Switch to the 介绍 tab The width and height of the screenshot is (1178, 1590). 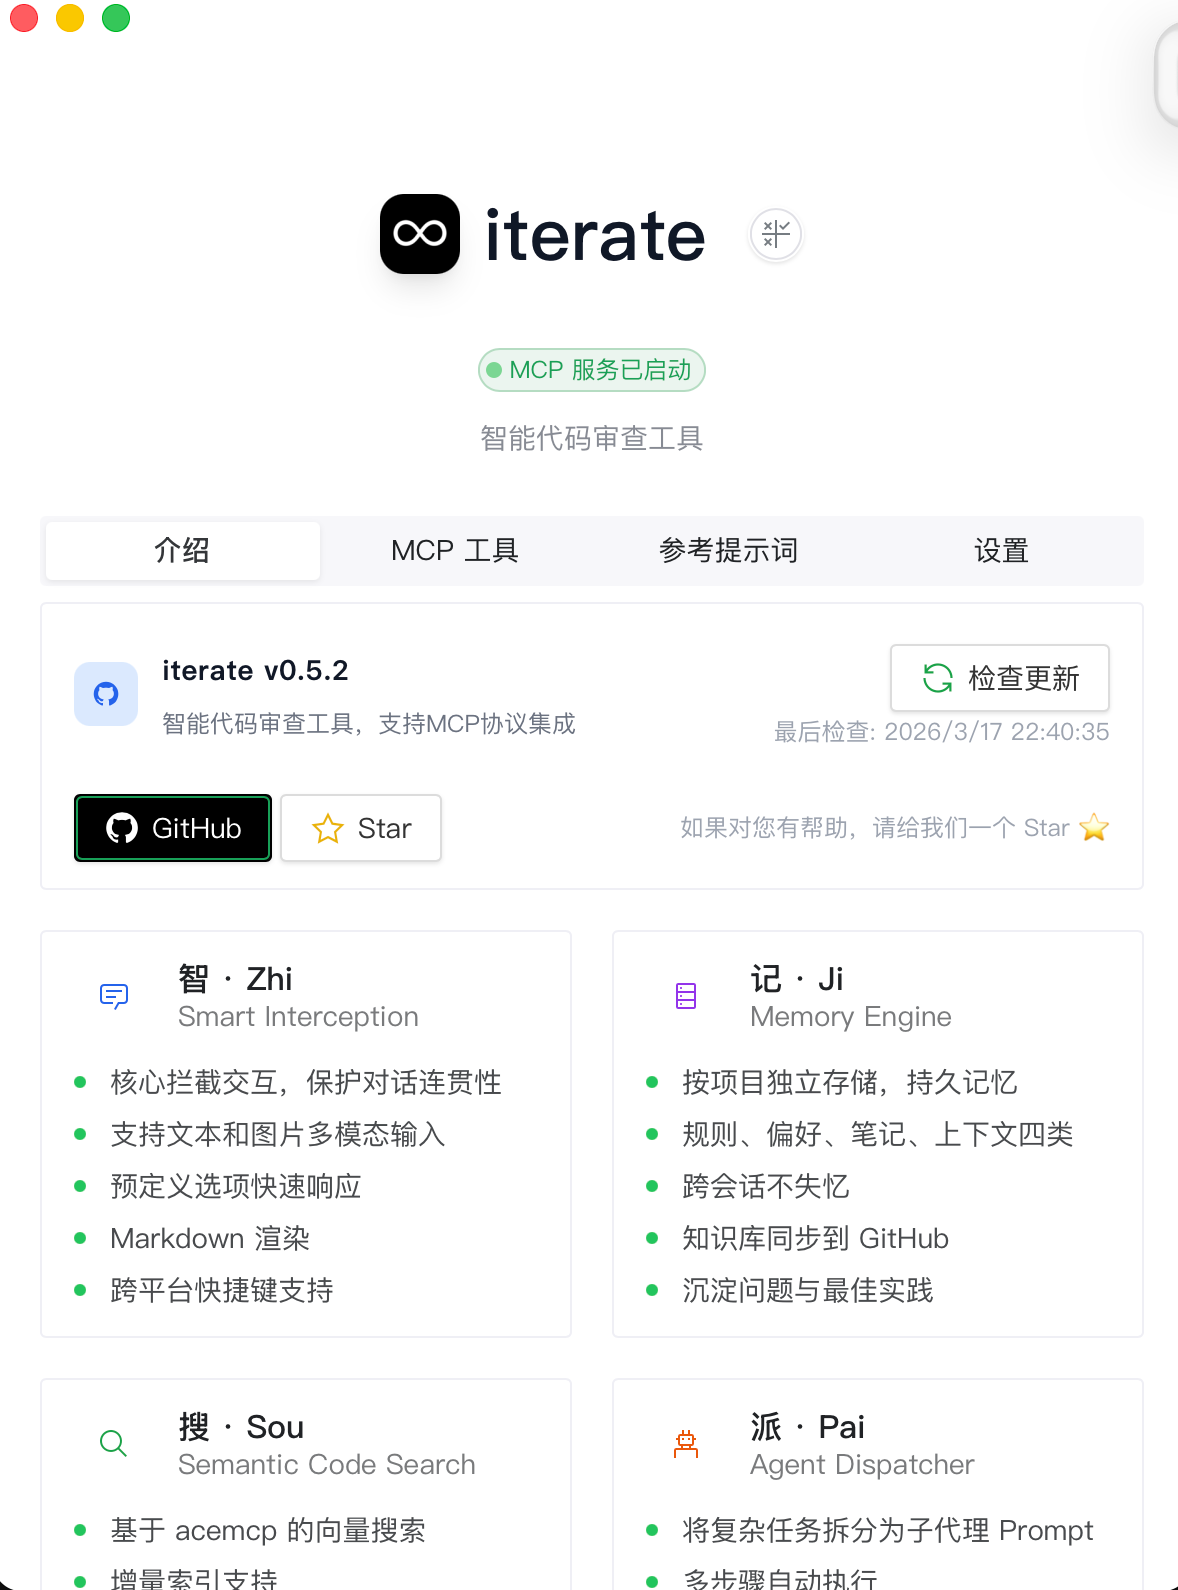(x=182, y=550)
